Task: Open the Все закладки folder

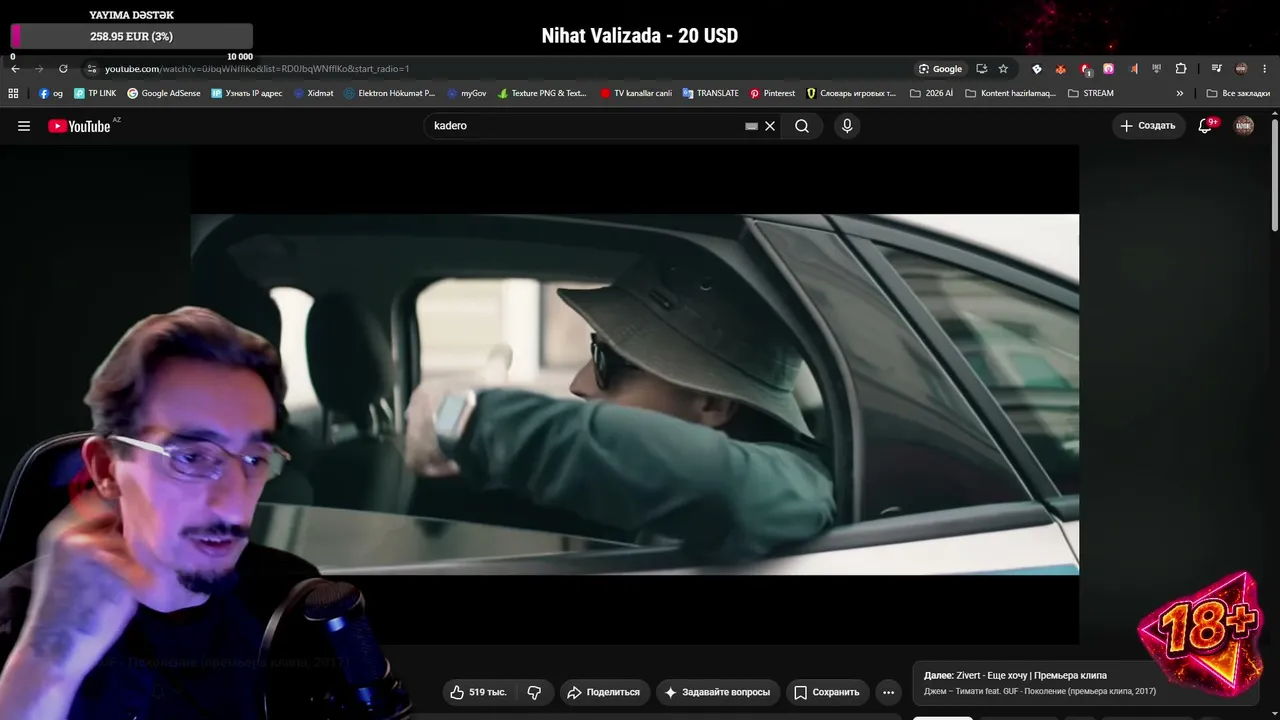Action: 1238,93
